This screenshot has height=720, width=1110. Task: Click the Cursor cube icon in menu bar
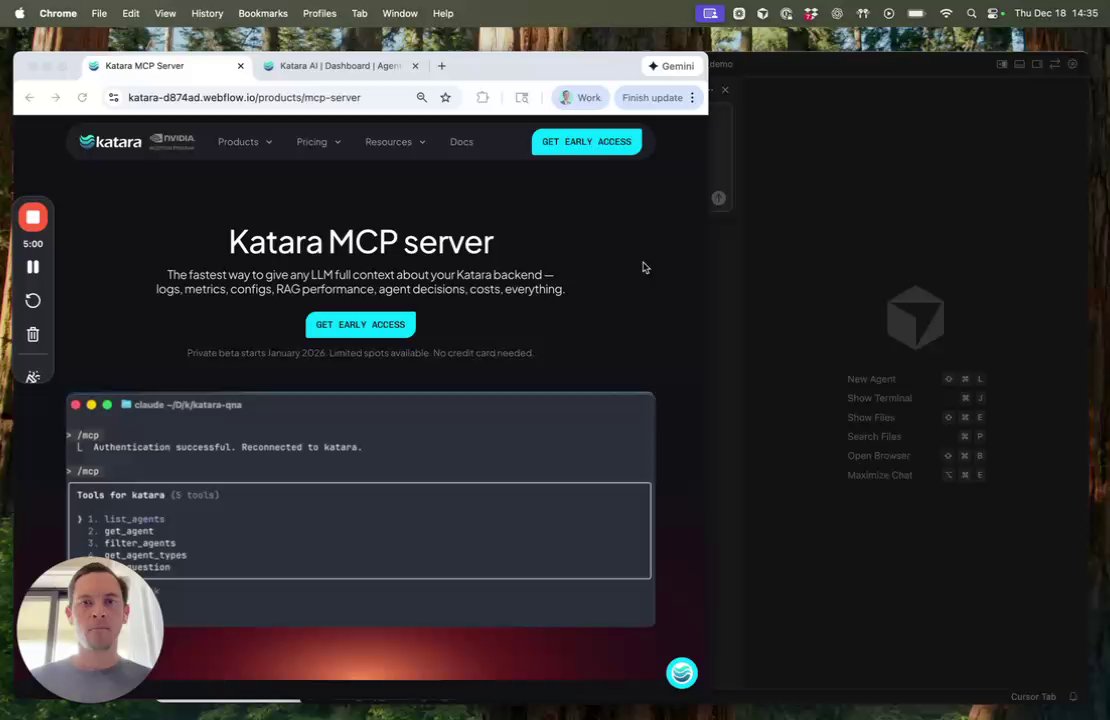tap(762, 13)
